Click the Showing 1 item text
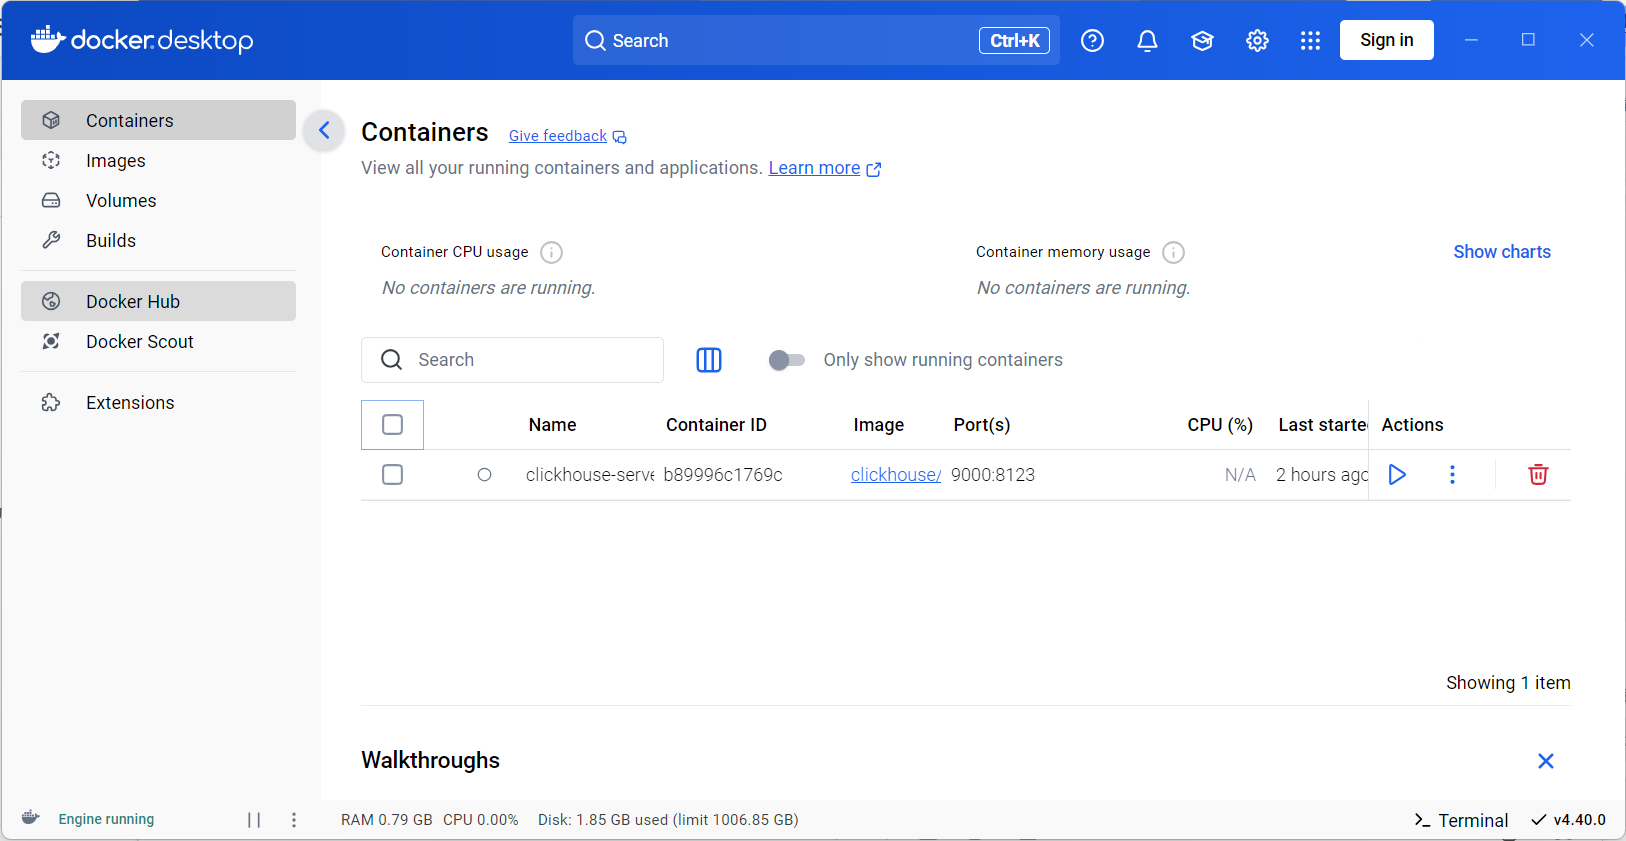The image size is (1626, 841). (x=1508, y=683)
